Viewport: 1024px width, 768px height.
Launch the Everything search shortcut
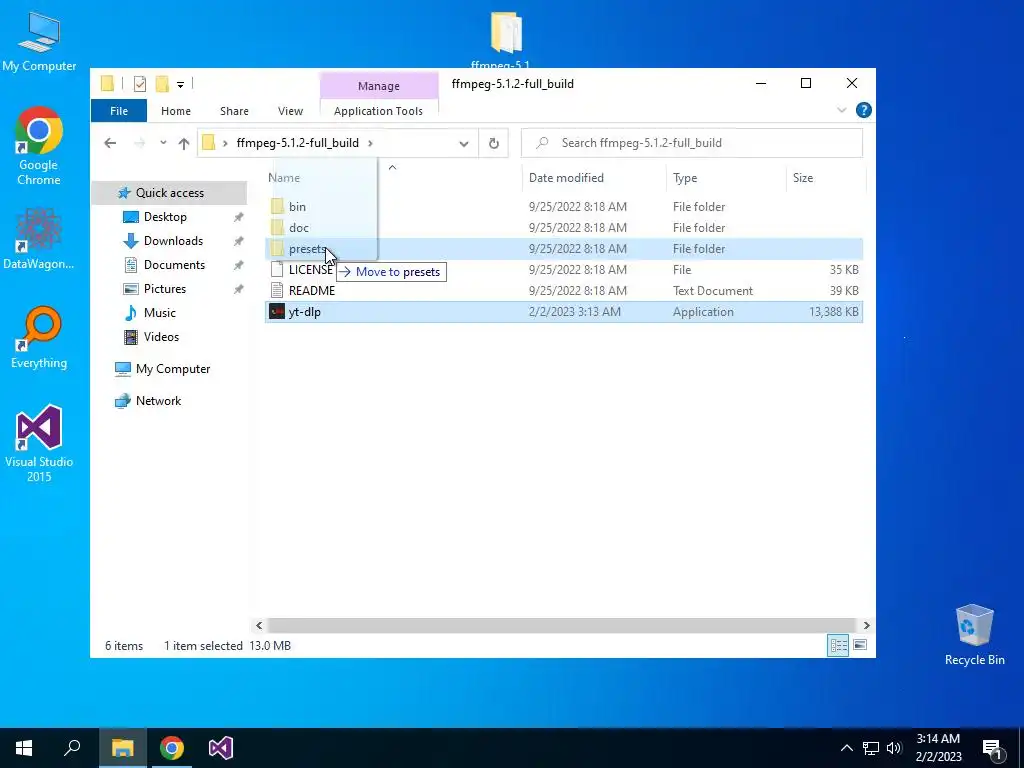click(39, 337)
